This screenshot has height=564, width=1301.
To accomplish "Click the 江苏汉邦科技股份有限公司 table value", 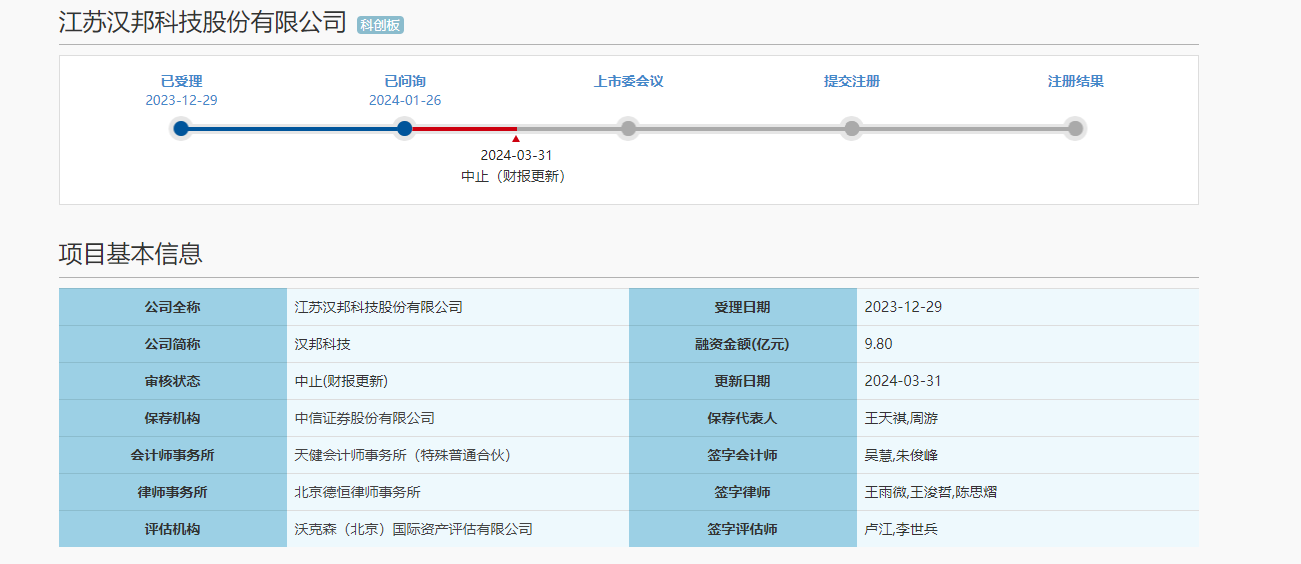I will (379, 307).
